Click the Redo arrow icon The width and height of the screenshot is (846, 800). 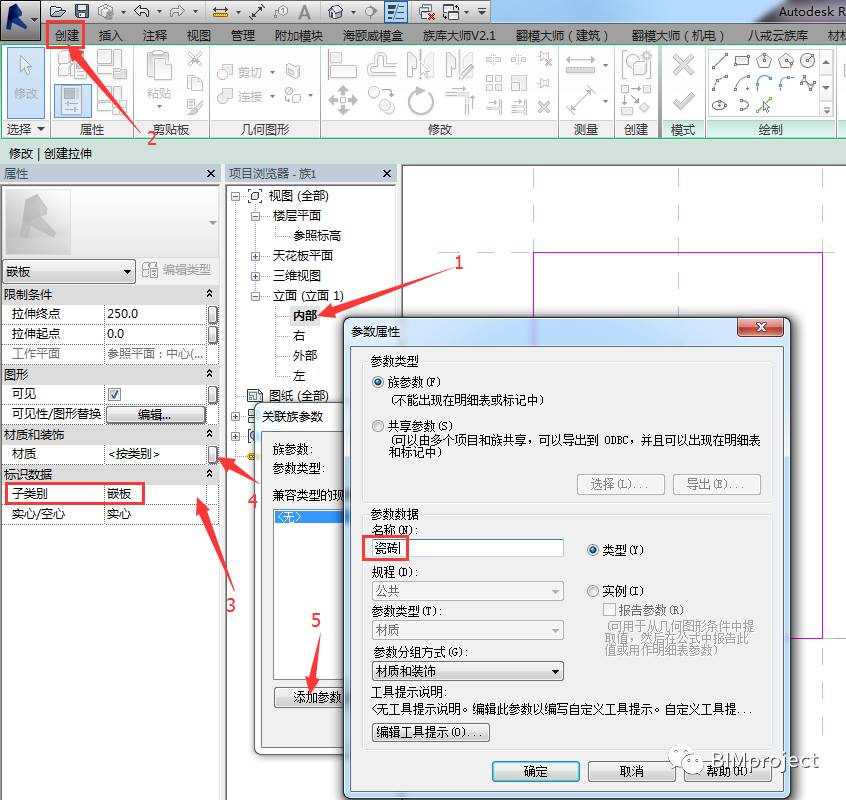click(x=178, y=11)
